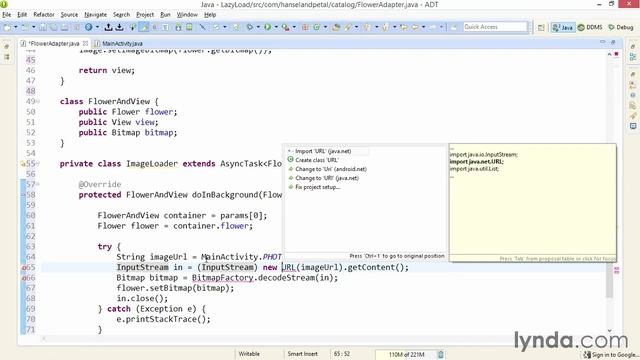Screen dimensions: 640x360
Task: Open the Refactor menu
Action: coord(44,15)
